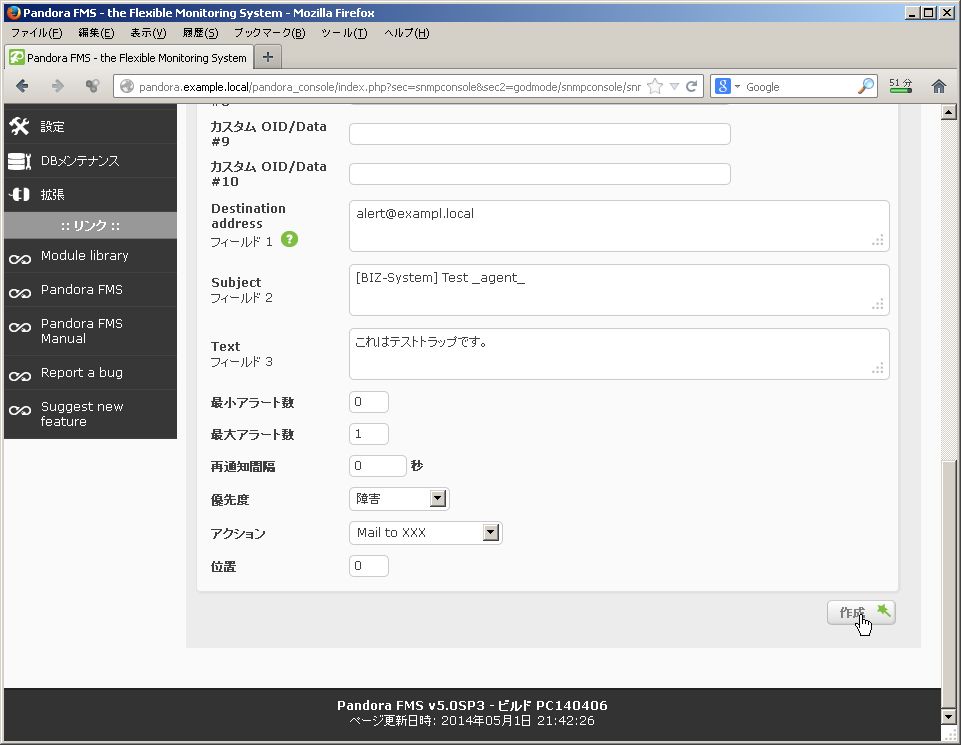
Task: Open the 拡張 sidebar section
Action: [91, 195]
